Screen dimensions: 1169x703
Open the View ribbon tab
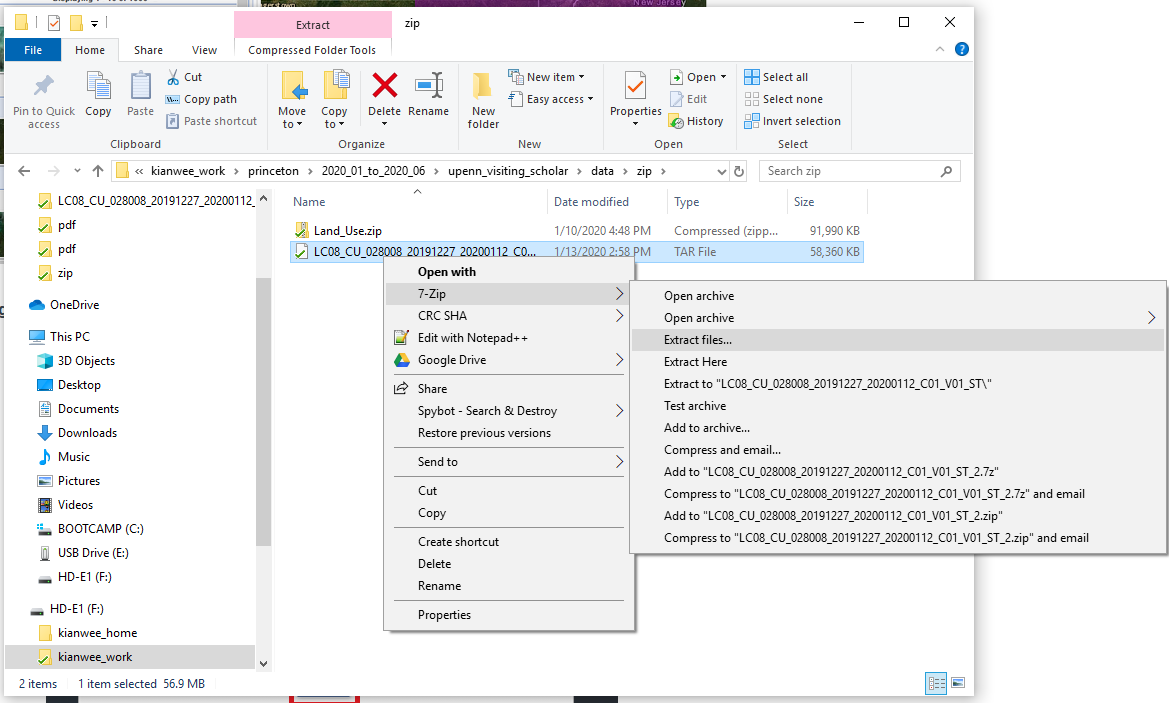coord(204,50)
